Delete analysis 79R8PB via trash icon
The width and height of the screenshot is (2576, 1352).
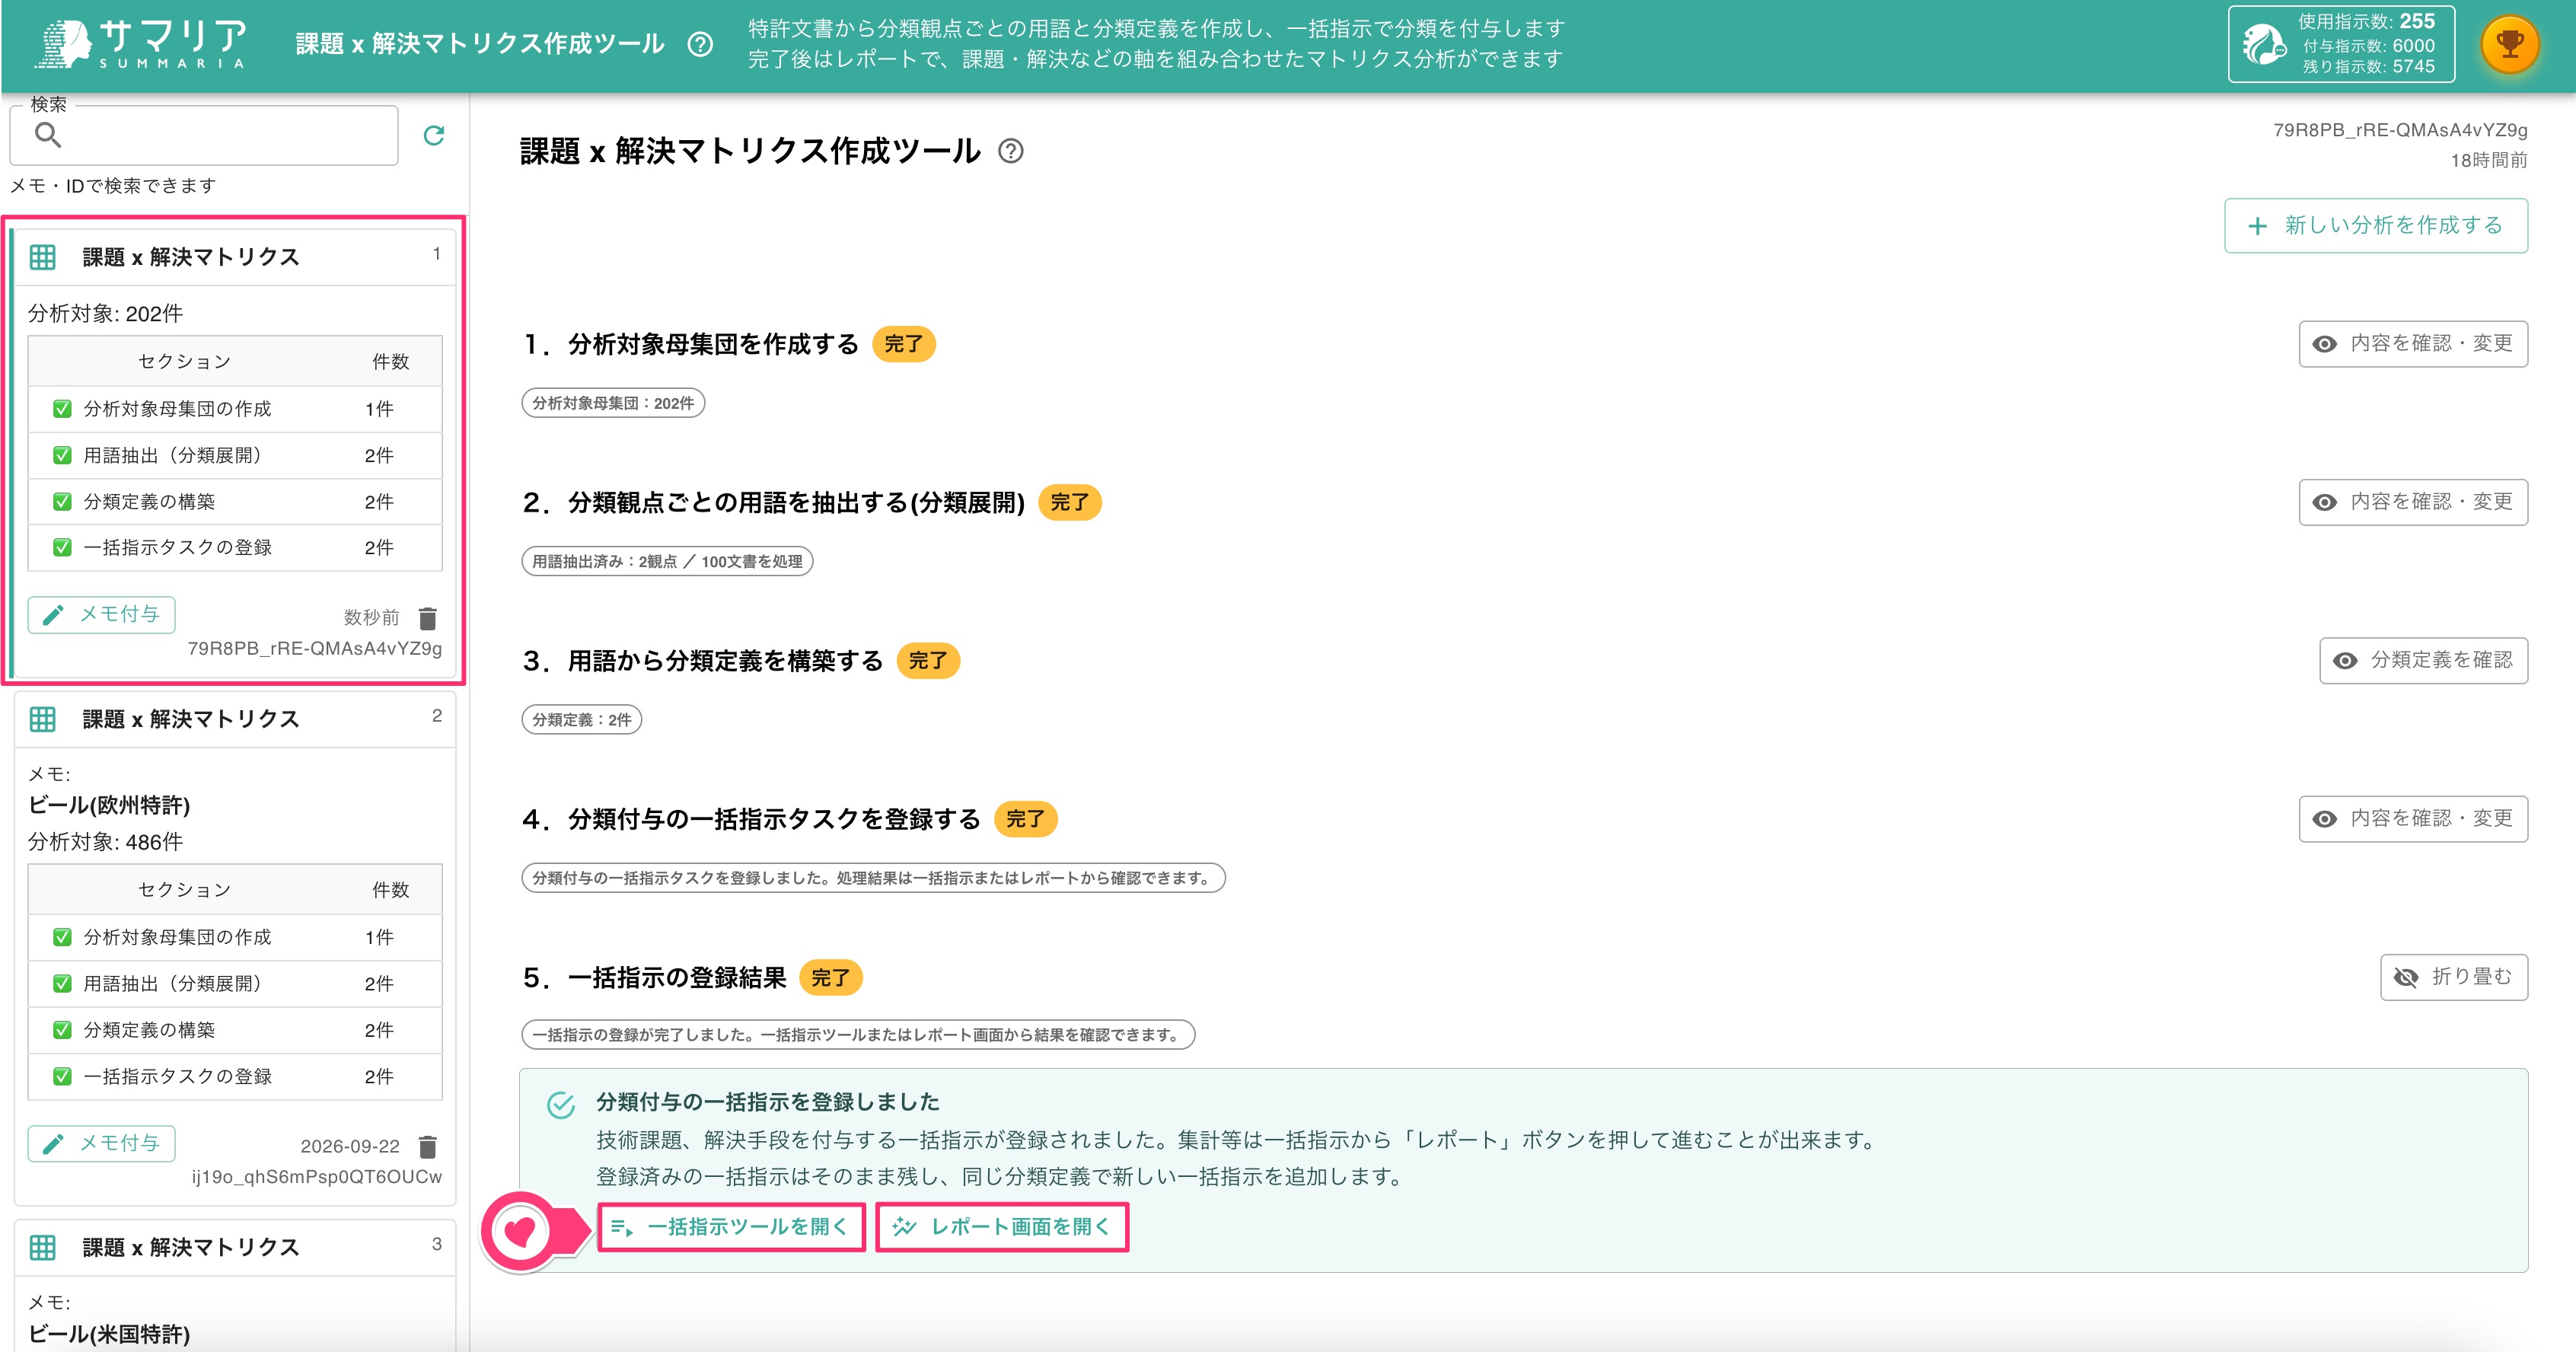pyautogui.click(x=428, y=618)
